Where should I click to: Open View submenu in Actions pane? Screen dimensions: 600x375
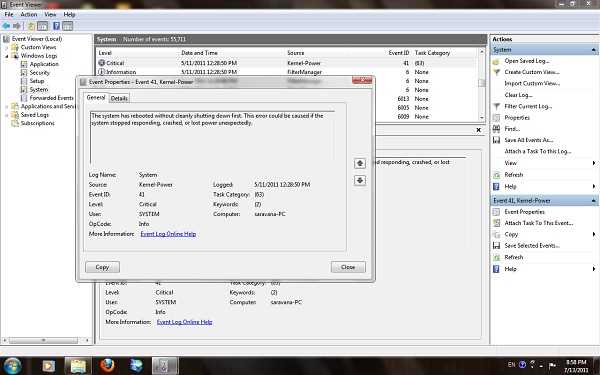545,163
